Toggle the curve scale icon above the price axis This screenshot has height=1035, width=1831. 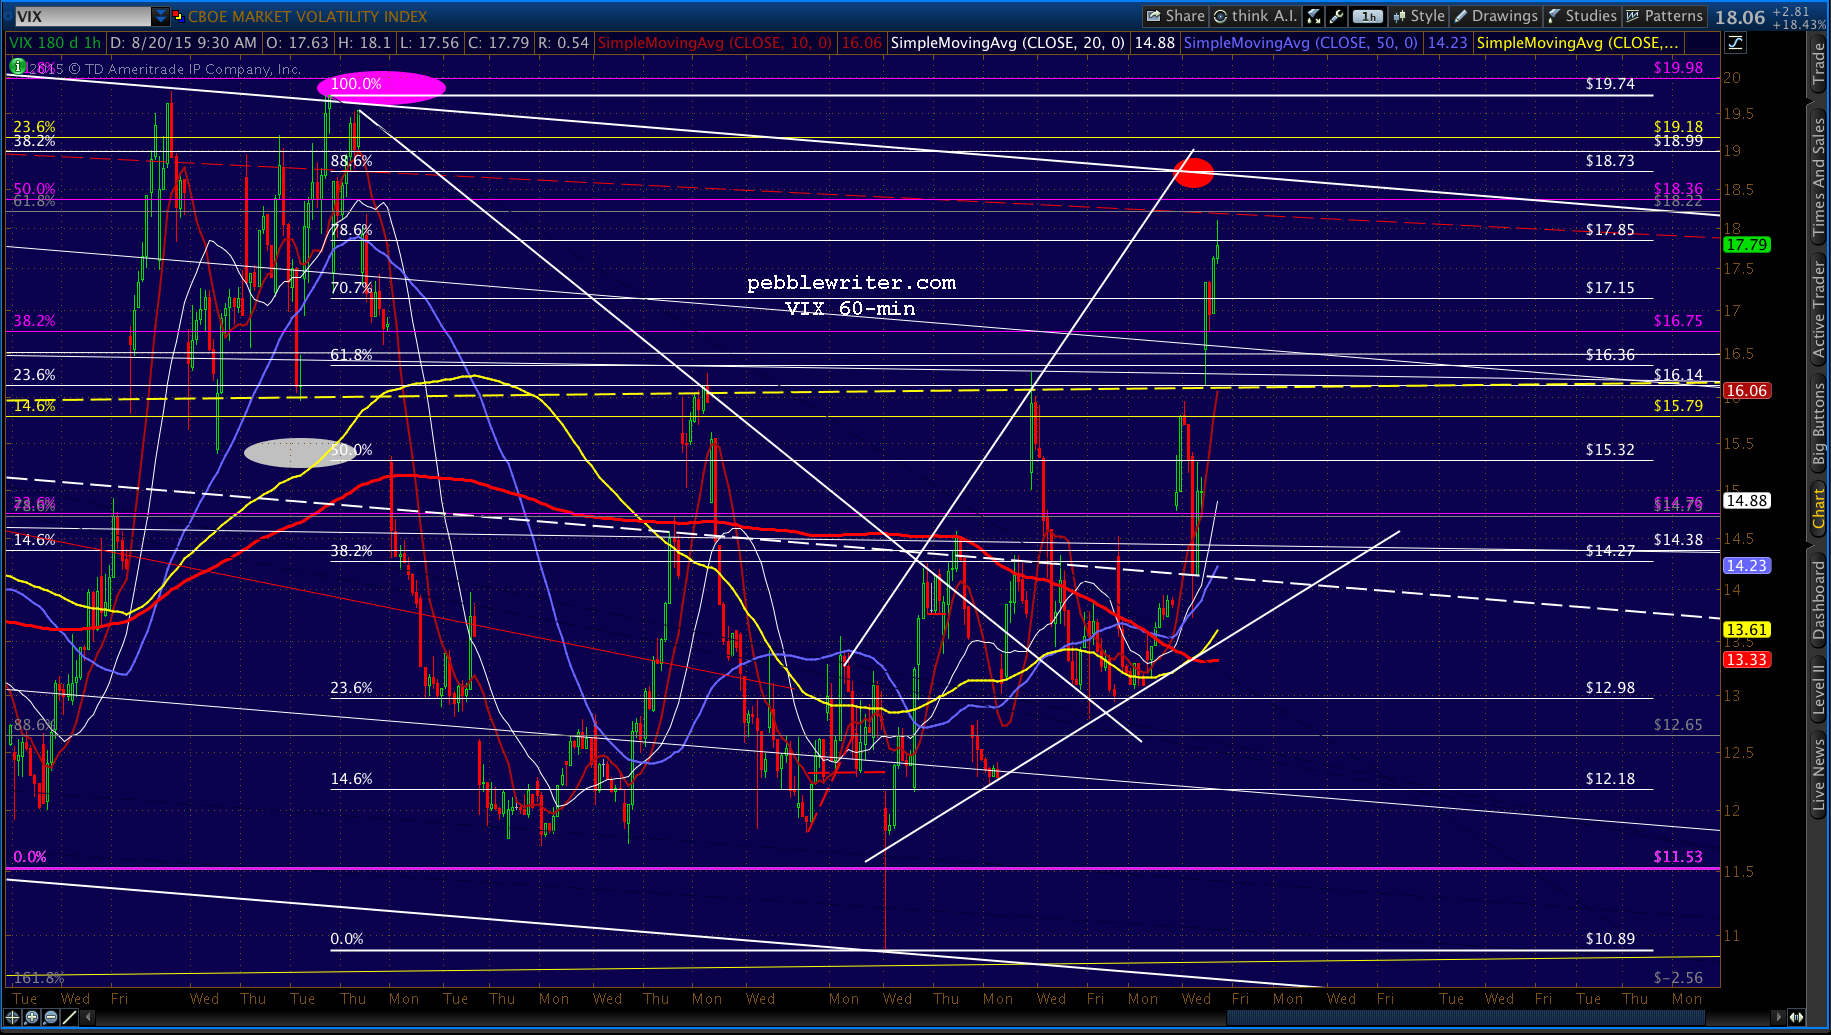pos(1735,42)
